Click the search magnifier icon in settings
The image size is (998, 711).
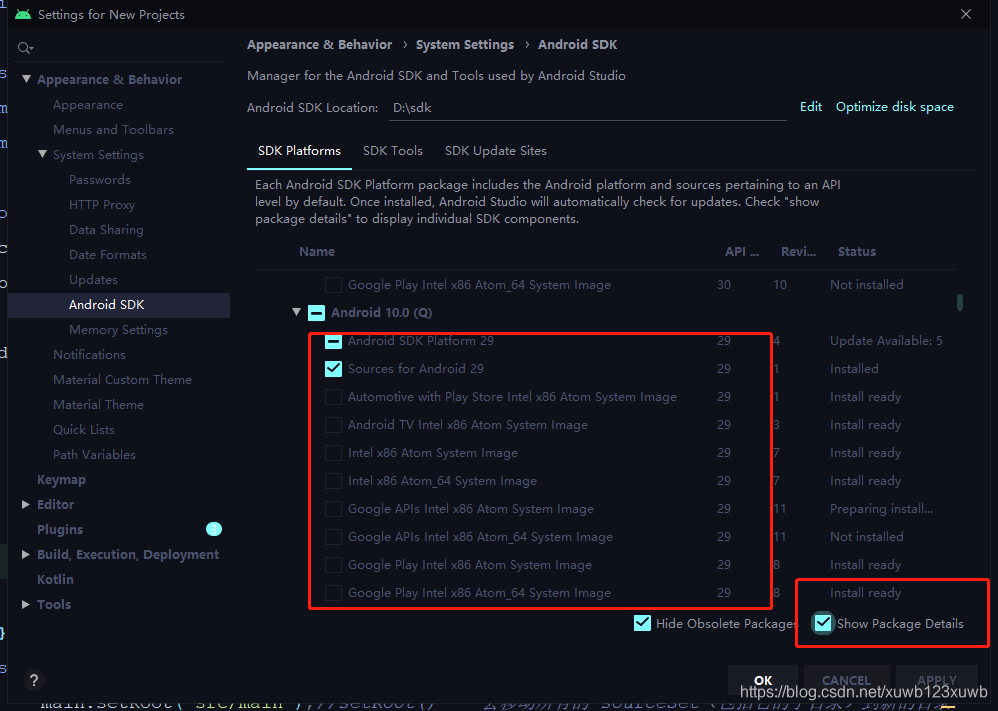[x=25, y=48]
